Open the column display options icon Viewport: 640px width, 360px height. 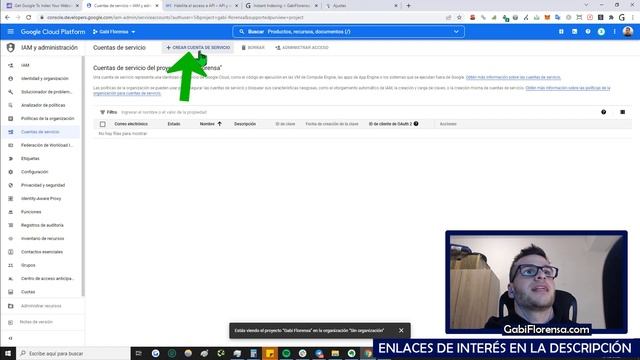click(x=622, y=112)
